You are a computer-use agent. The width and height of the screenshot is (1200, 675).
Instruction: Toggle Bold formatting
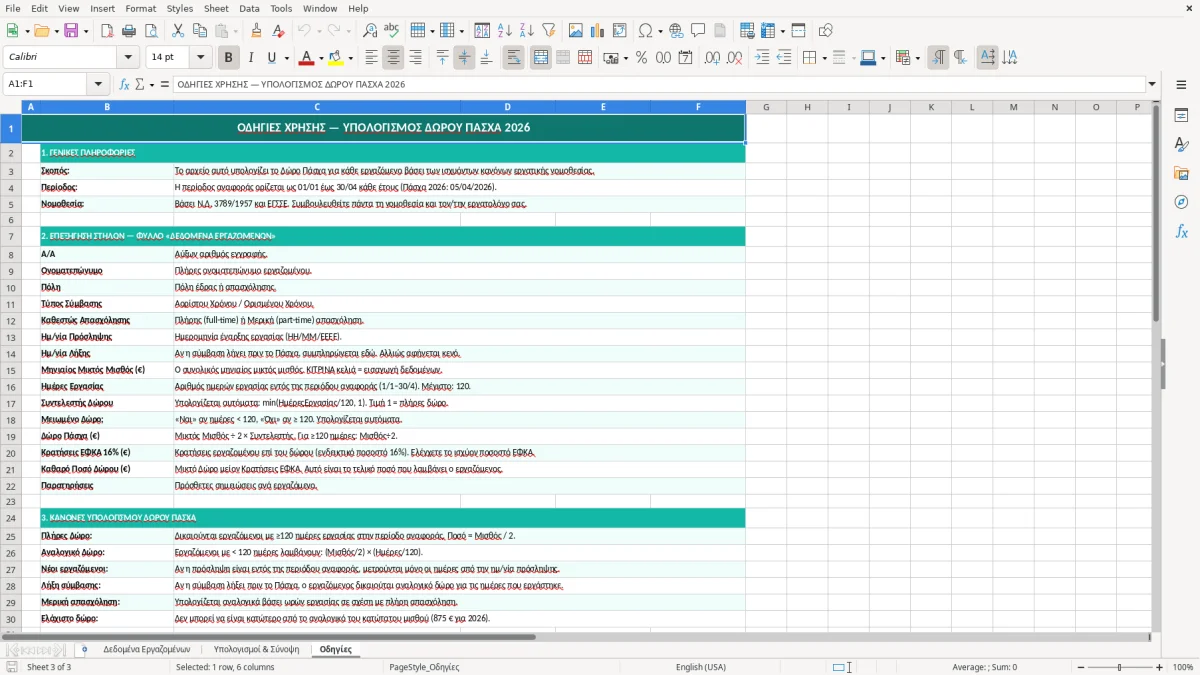pyautogui.click(x=228, y=58)
